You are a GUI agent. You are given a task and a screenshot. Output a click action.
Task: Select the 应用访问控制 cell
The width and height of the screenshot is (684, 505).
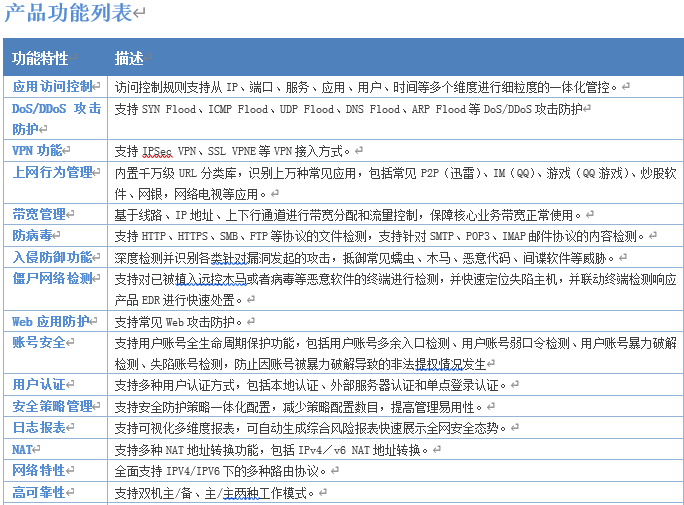pos(55,87)
